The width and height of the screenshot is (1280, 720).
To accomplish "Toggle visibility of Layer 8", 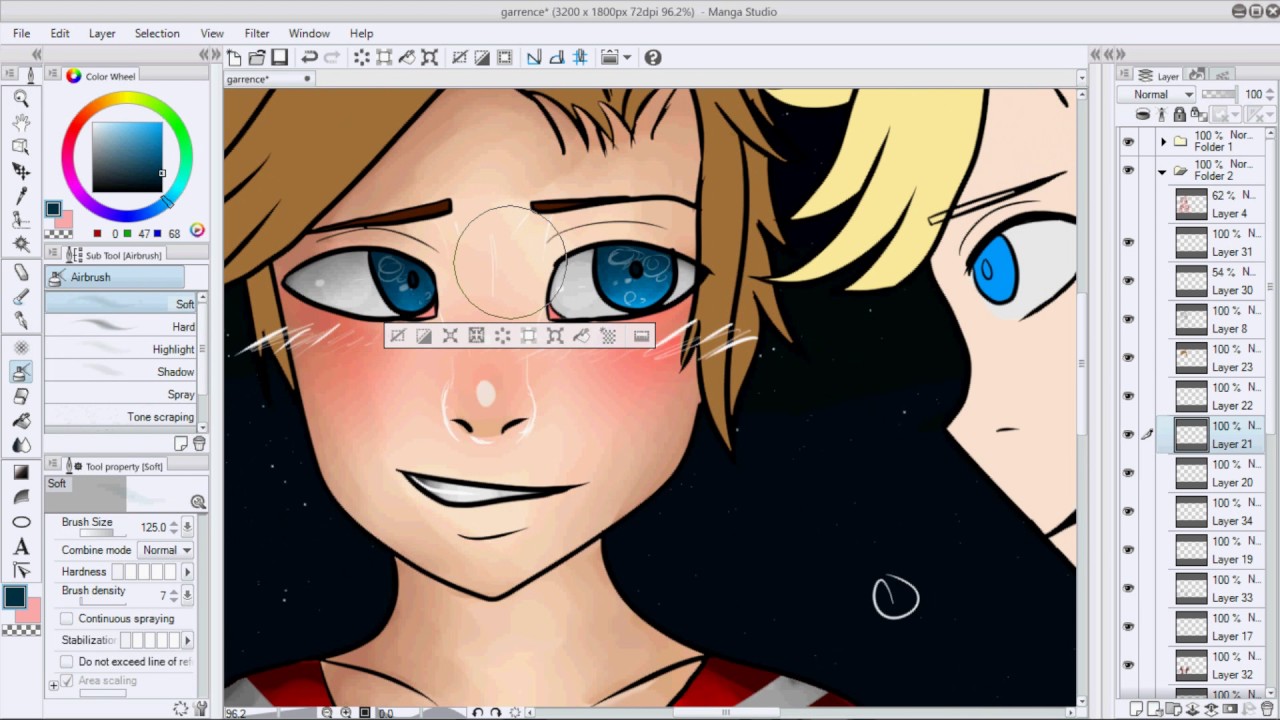I will pos(1129,319).
